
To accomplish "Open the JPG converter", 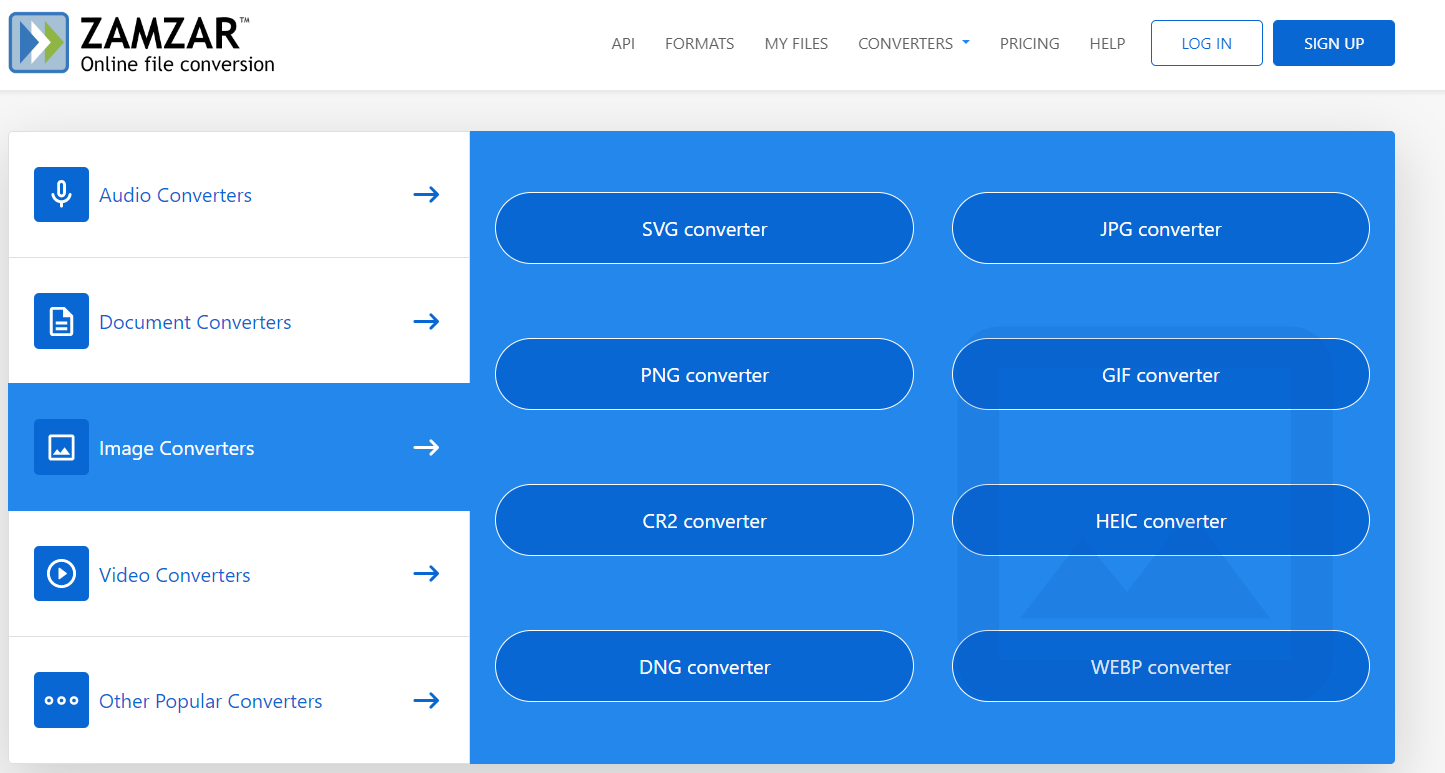I will click(x=1160, y=228).
